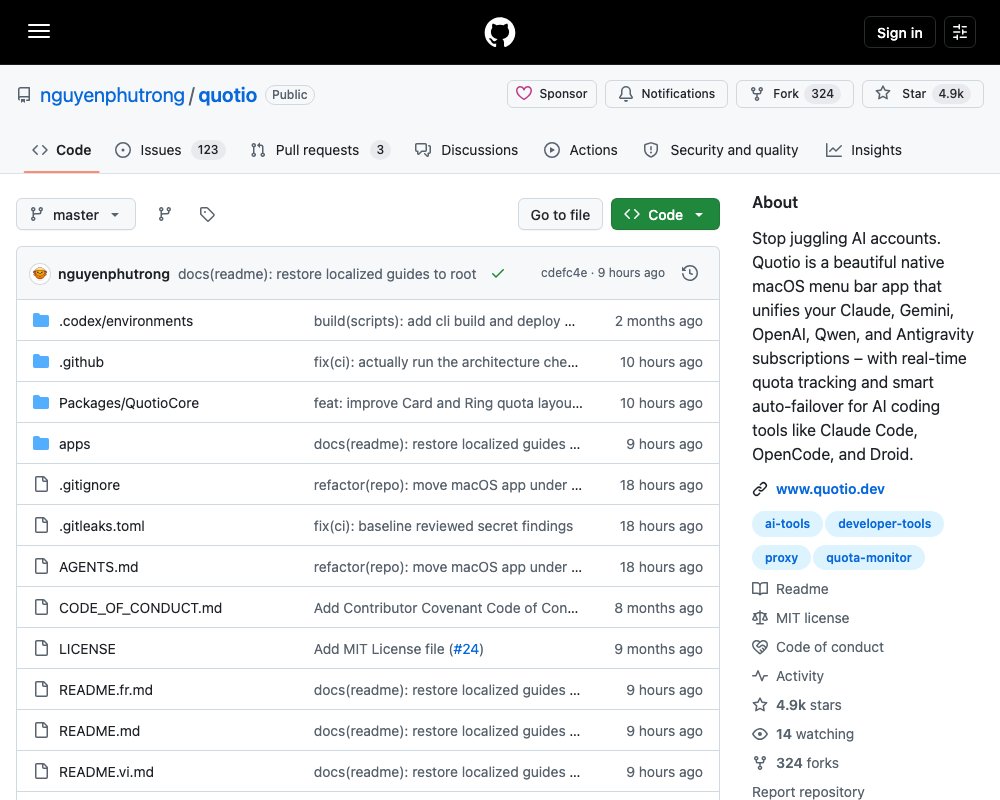
Task: Click the green check status icon
Action: tap(498, 273)
